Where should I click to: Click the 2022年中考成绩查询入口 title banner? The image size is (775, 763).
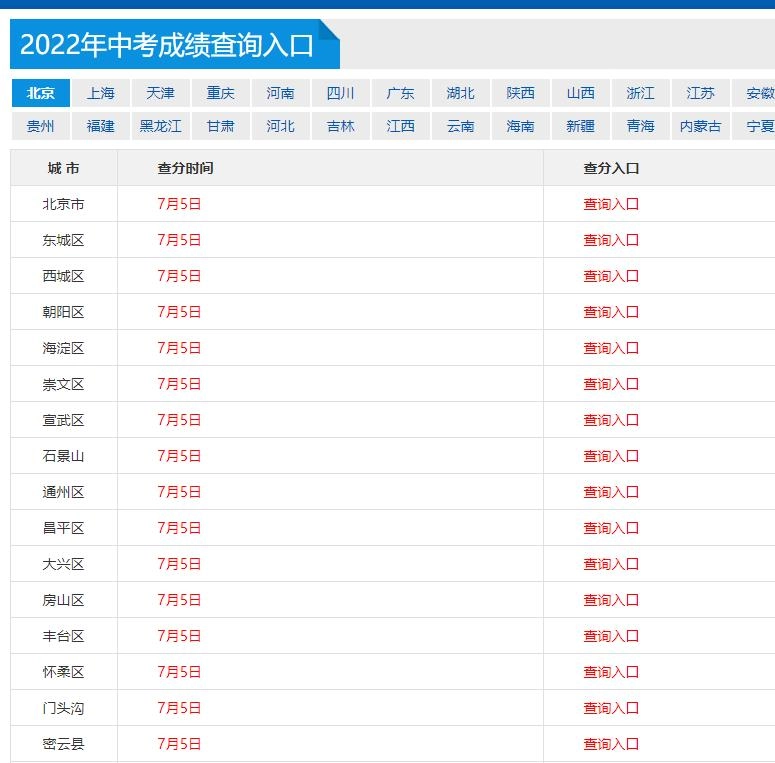167,45
